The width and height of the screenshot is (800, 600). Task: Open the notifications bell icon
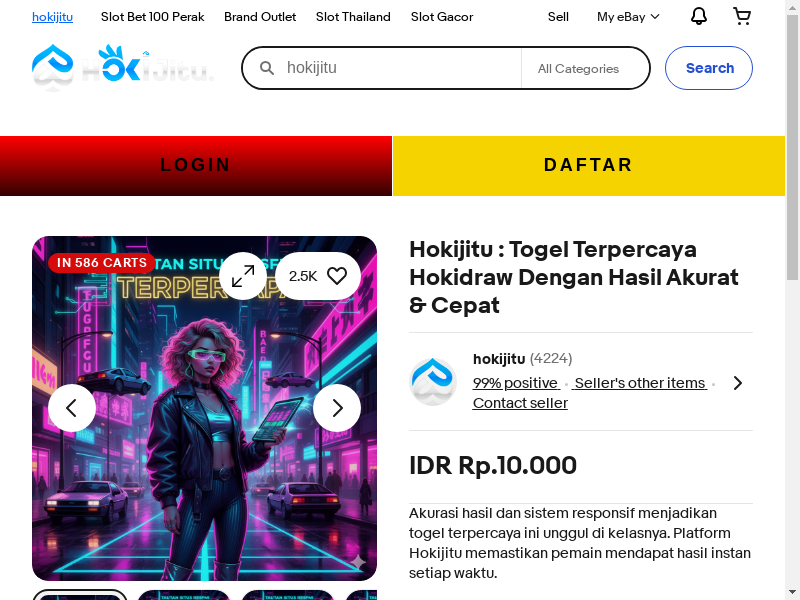(x=698, y=16)
